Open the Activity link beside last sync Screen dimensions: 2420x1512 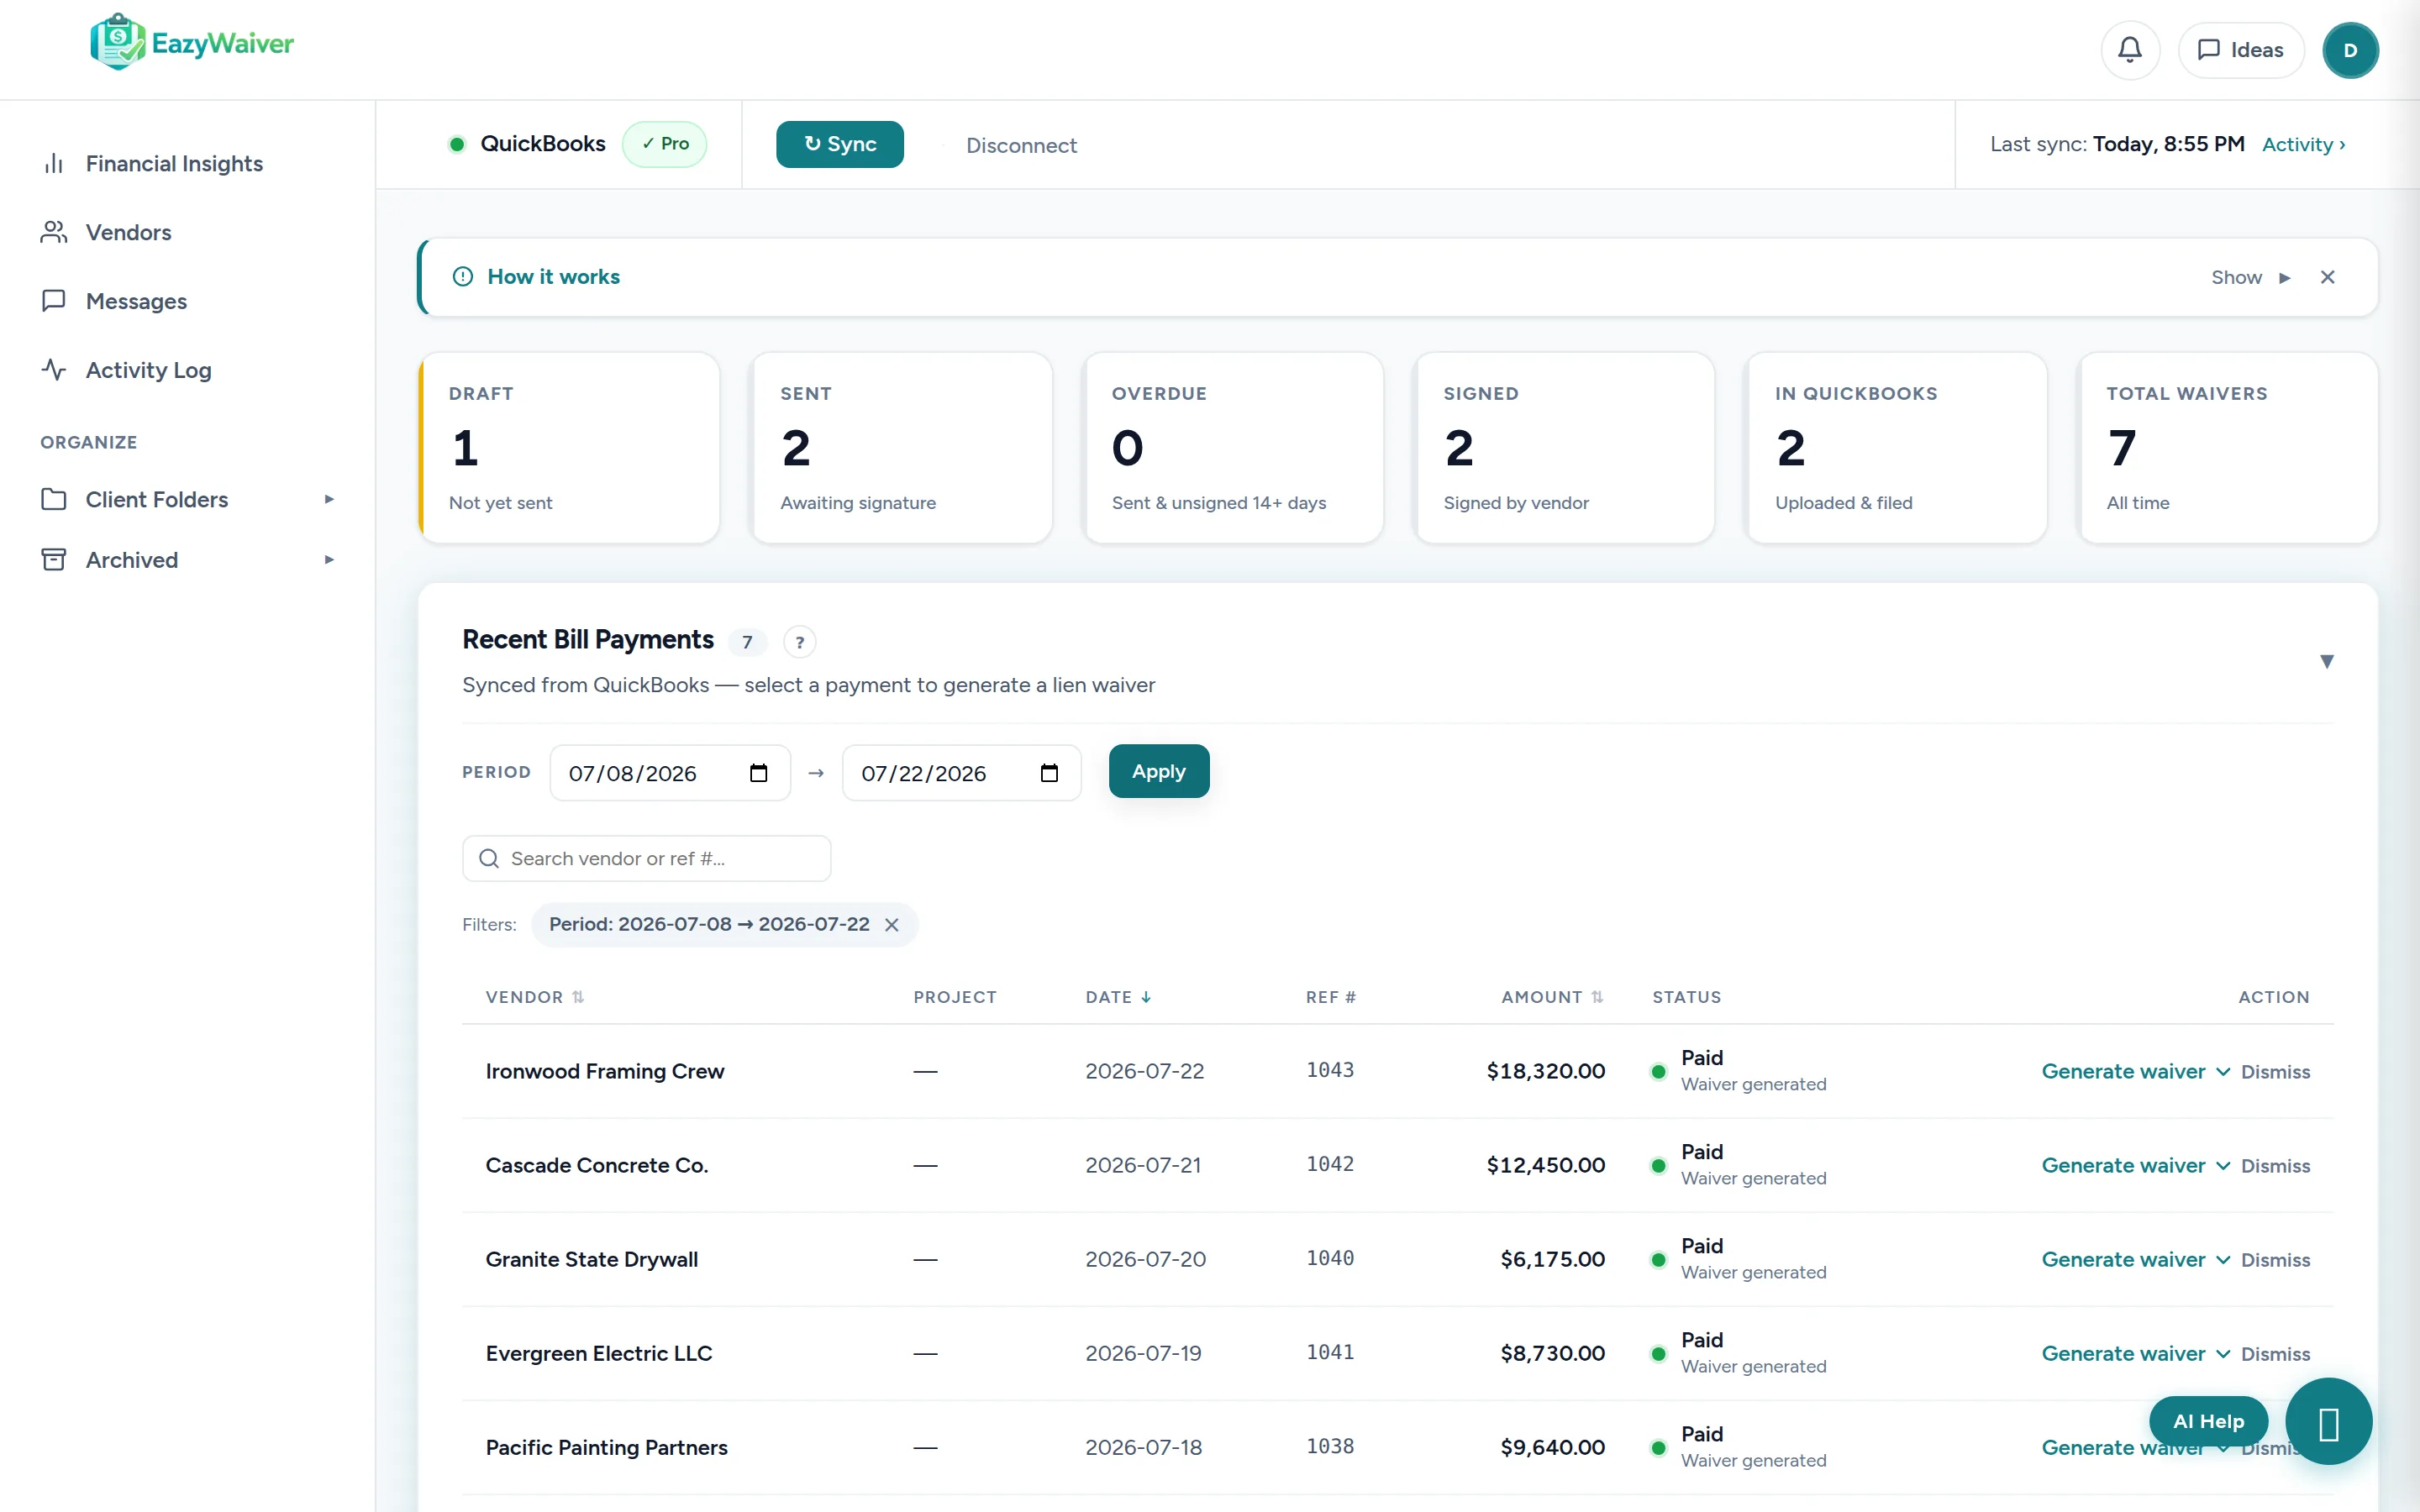click(2303, 144)
